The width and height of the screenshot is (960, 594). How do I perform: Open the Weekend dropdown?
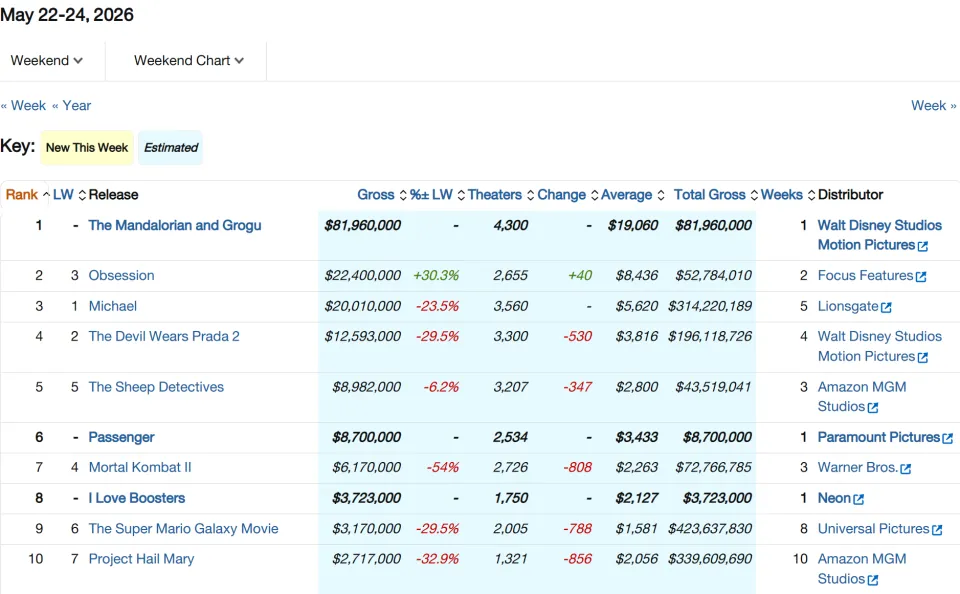47,61
